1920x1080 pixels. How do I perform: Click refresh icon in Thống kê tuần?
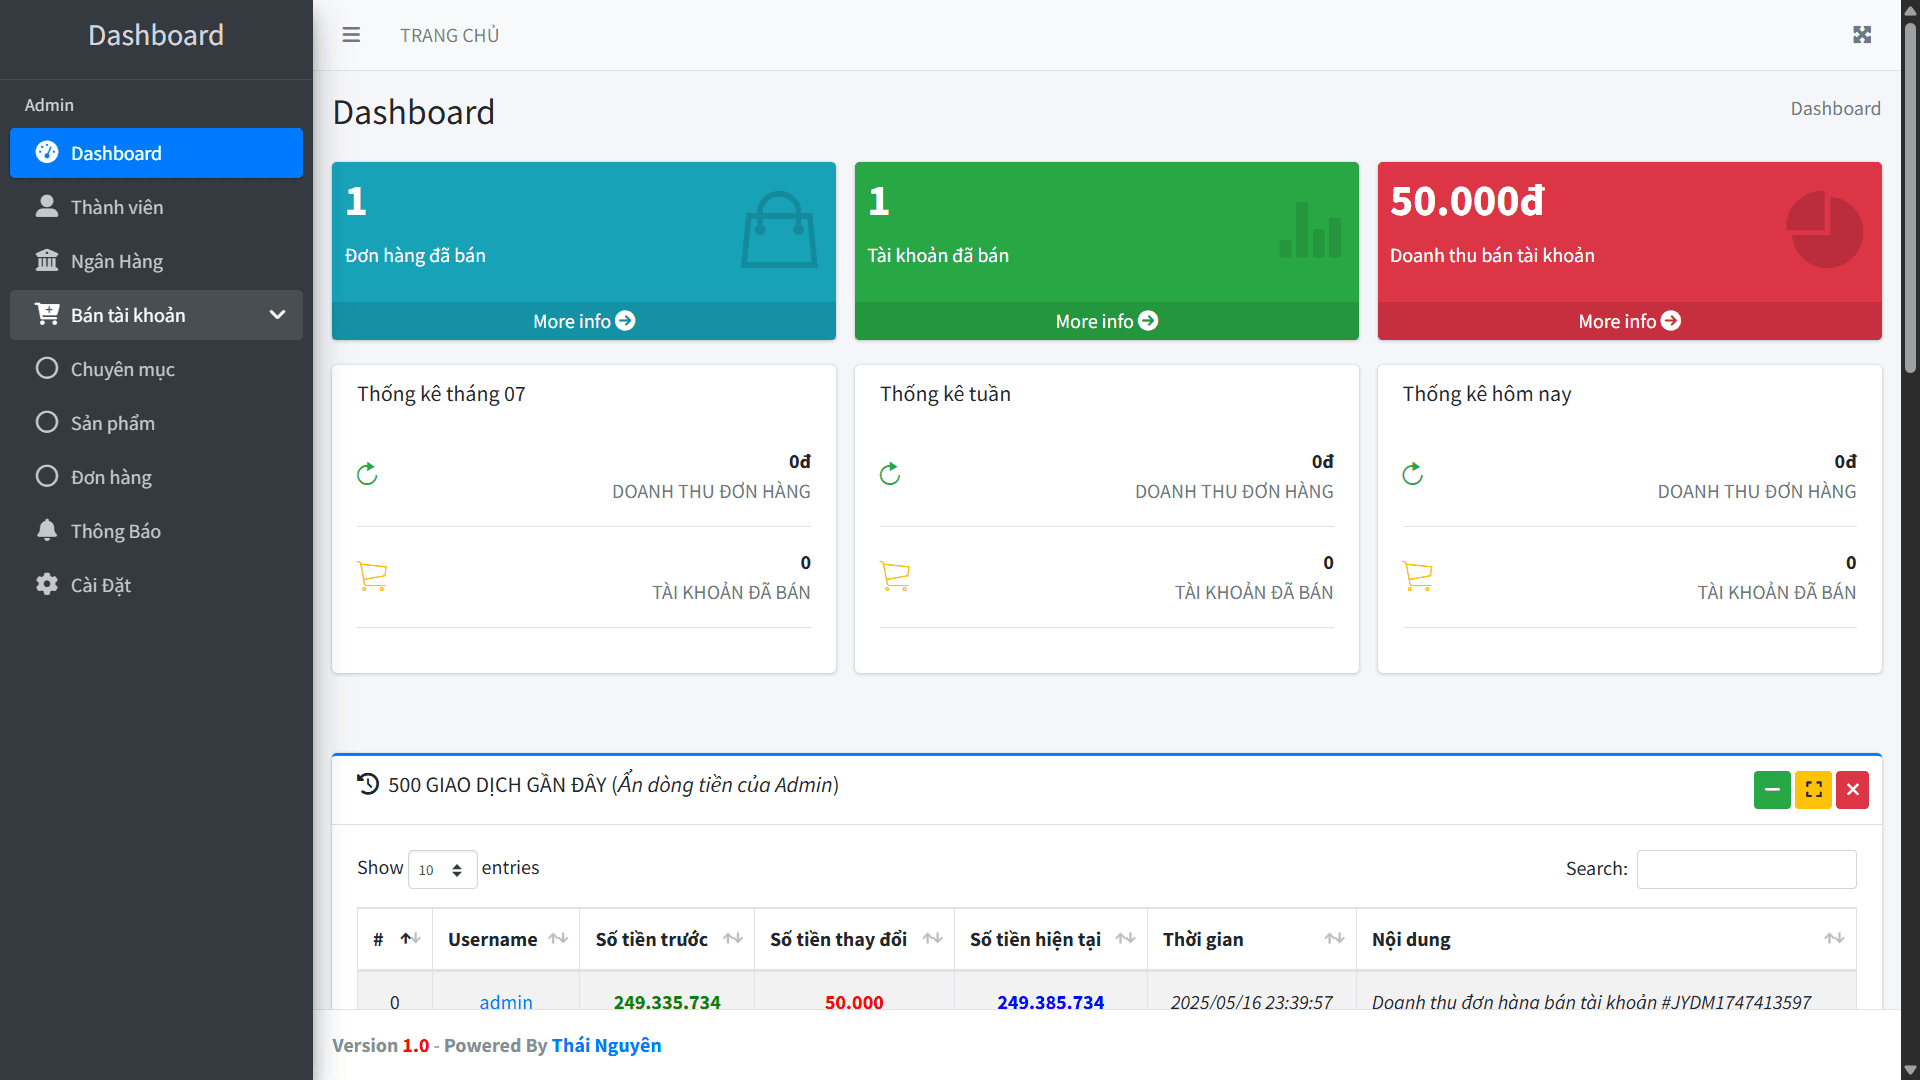pyautogui.click(x=890, y=474)
